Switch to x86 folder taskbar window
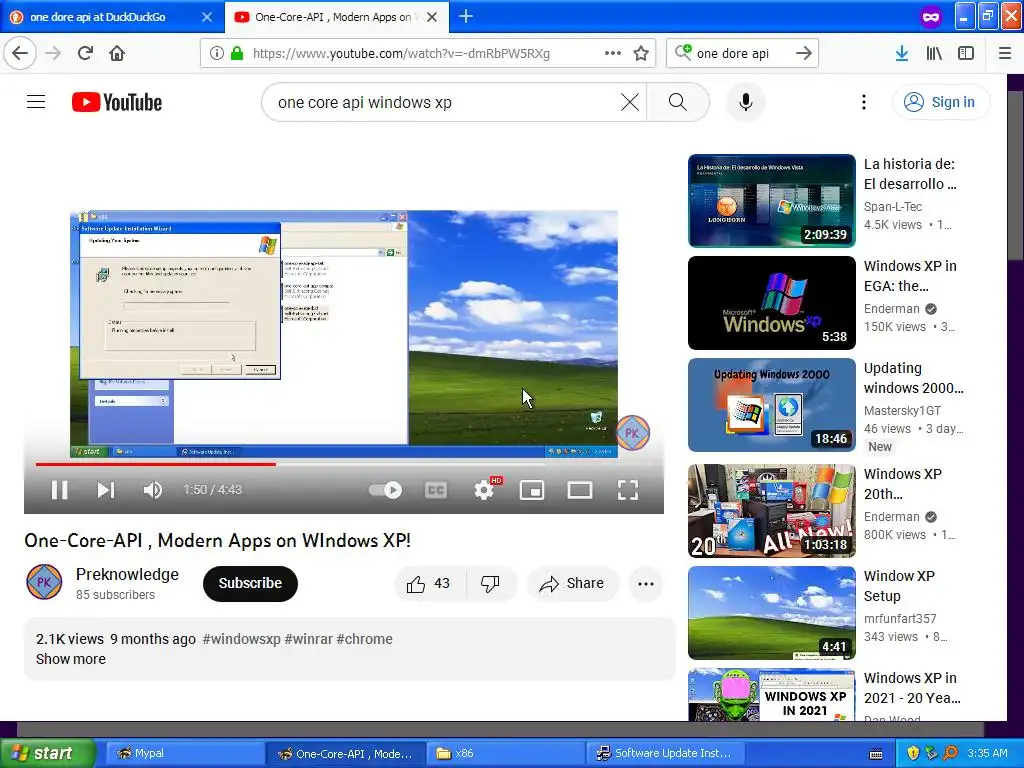This screenshot has width=1024, height=768. pyautogui.click(x=505, y=753)
